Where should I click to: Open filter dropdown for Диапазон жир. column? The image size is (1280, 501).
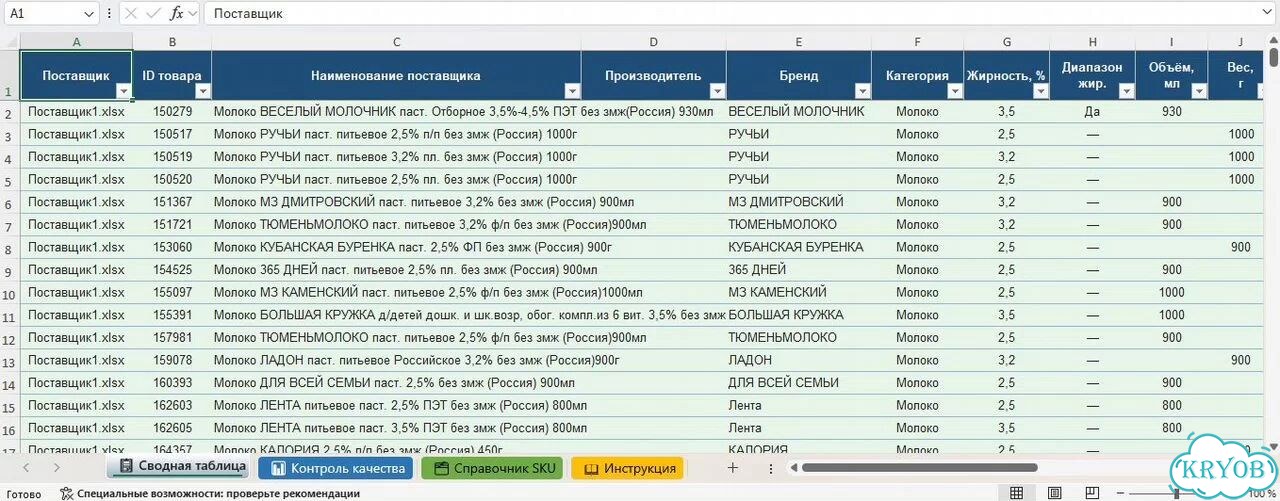pos(1126,91)
